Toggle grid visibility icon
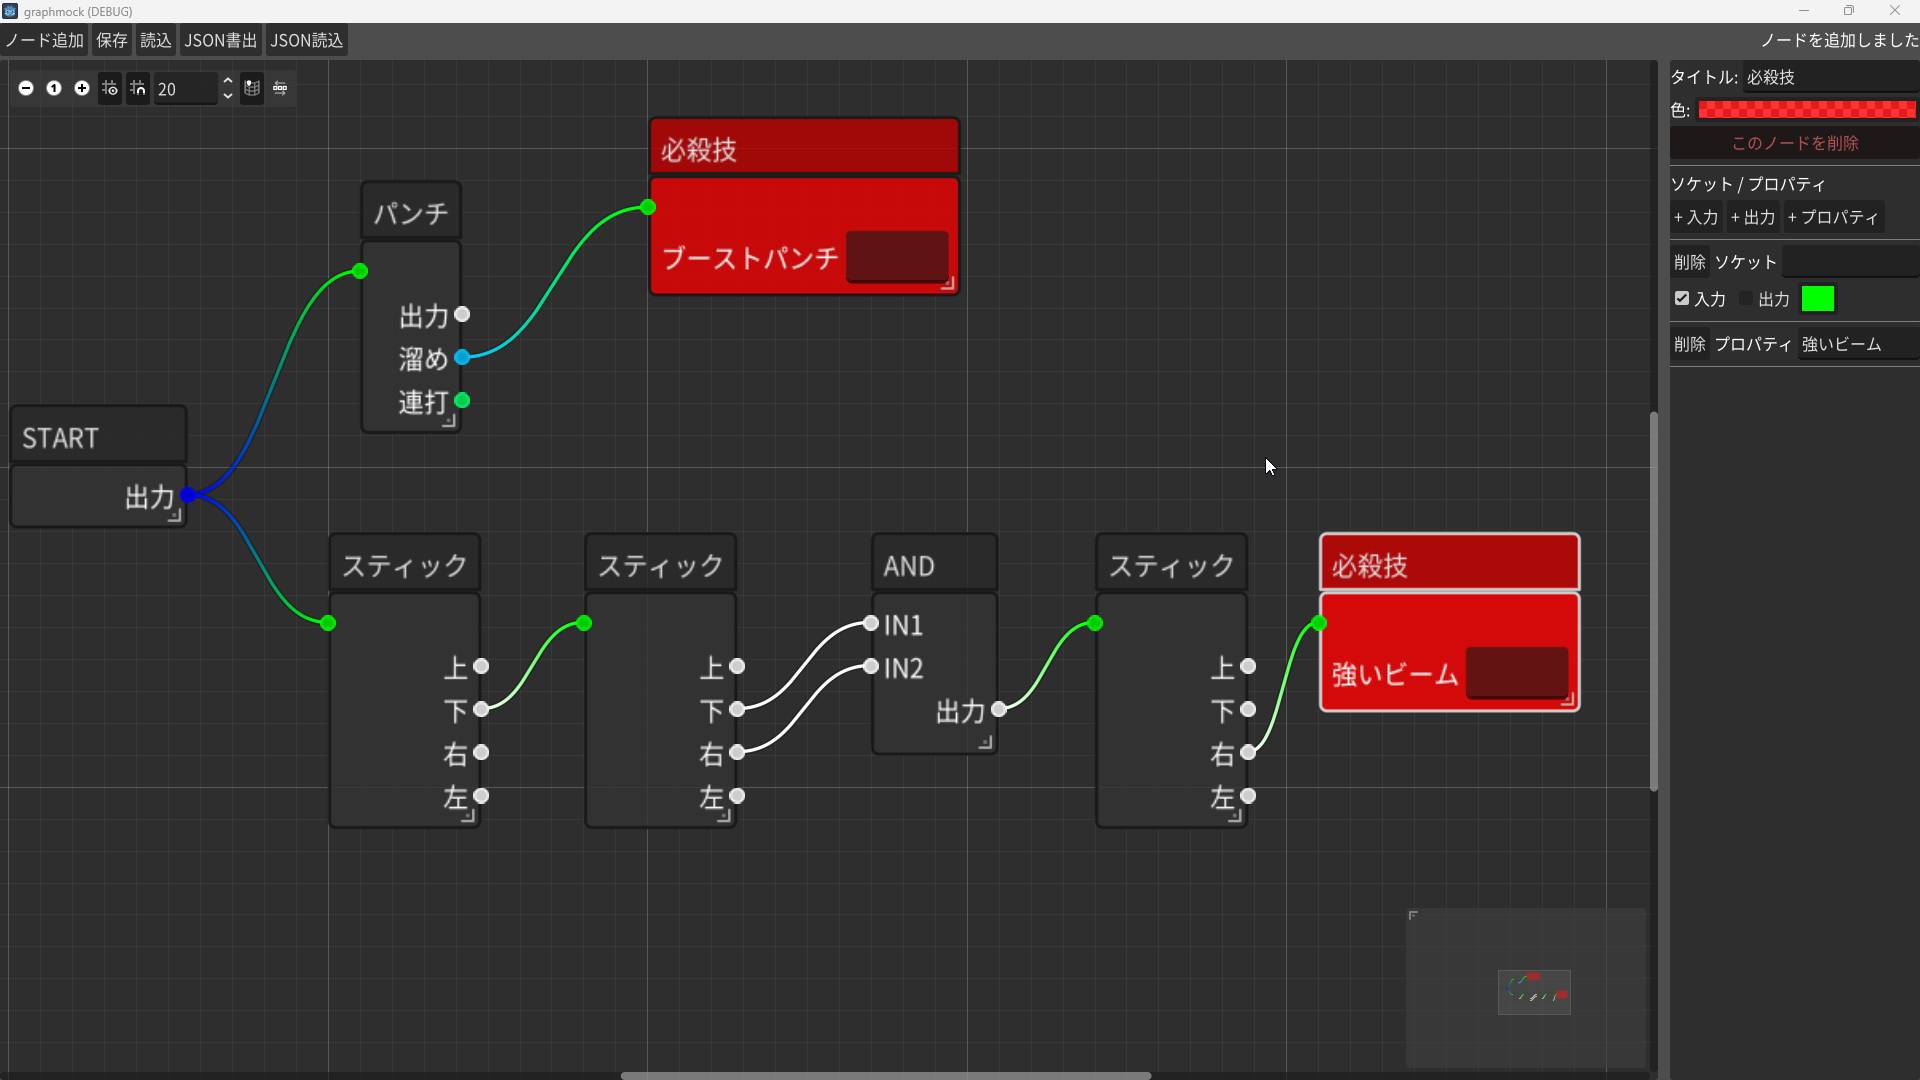 point(110,88)
